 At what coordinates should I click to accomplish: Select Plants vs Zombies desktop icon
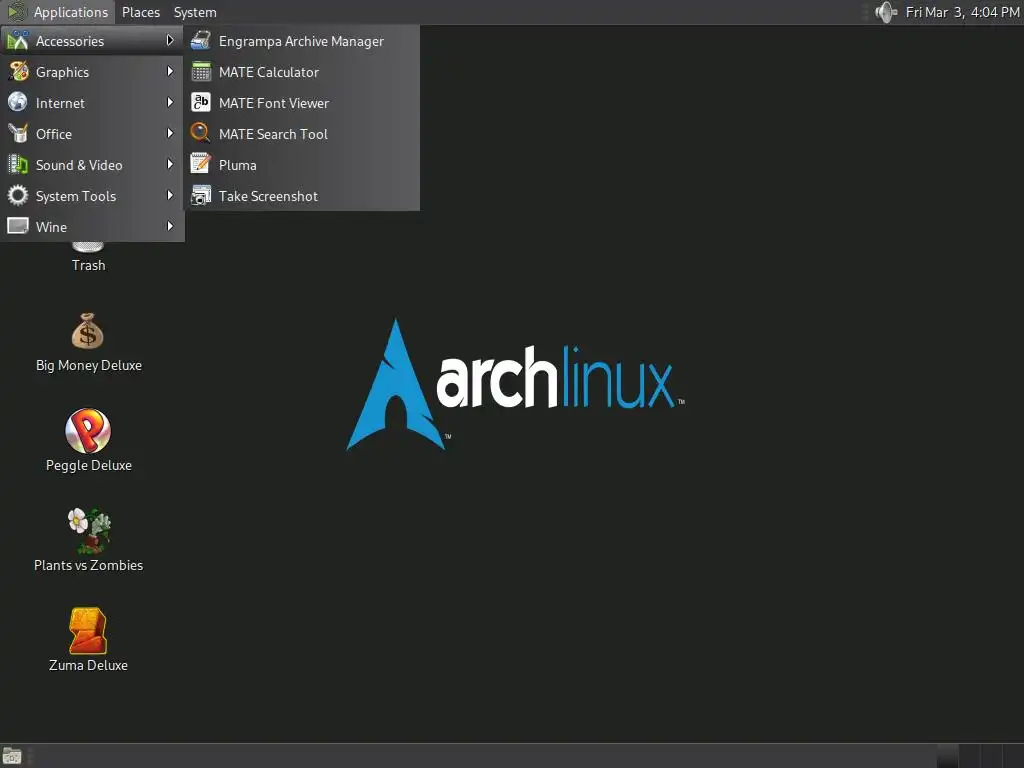tap(89, 530)
